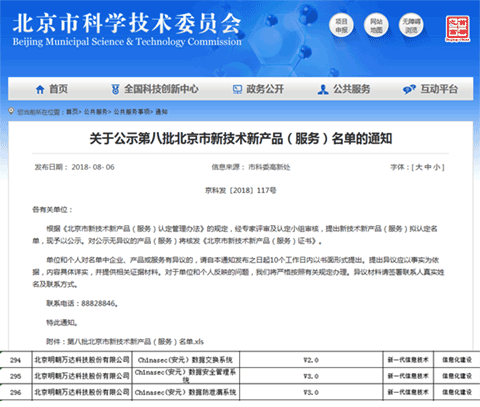The width and height of the screenshot is (480, 407).
Task: Go to 首页 in the breadcrumb
Action: click(72, 112)
